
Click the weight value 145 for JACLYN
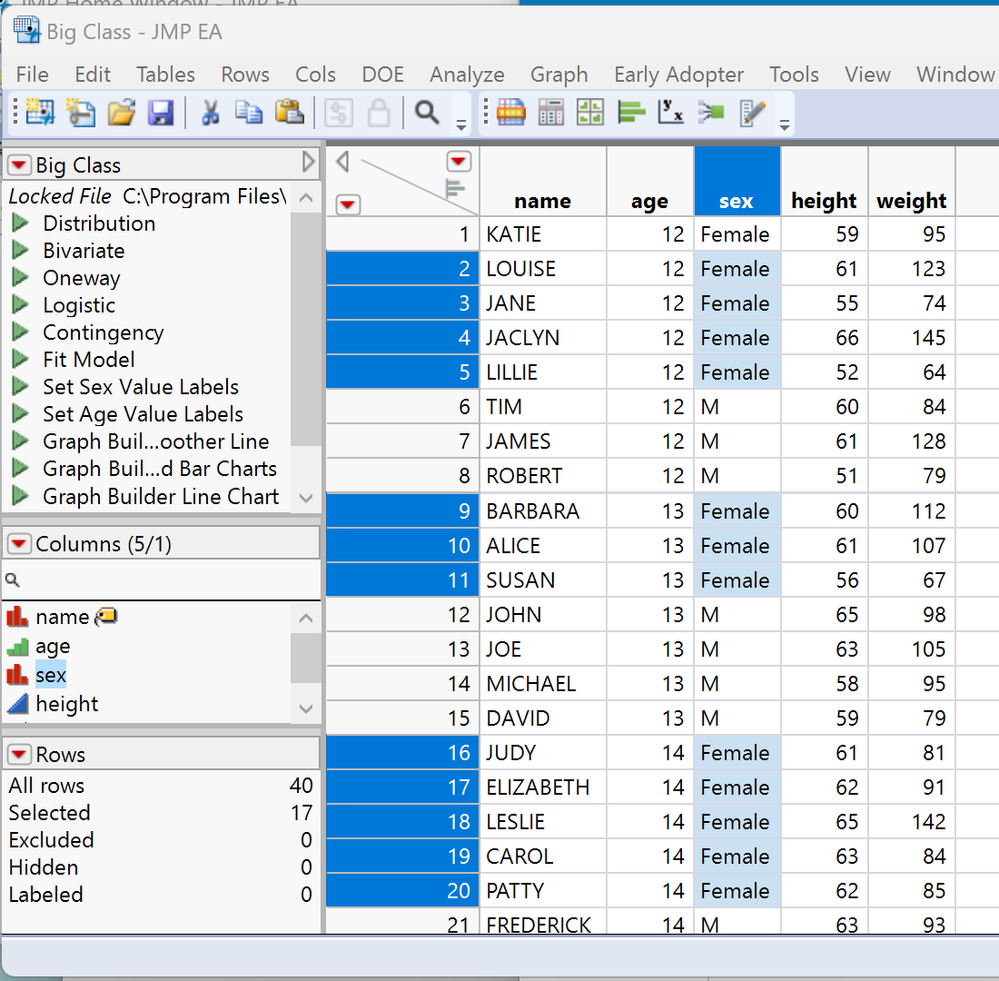(x=911, y=338)
